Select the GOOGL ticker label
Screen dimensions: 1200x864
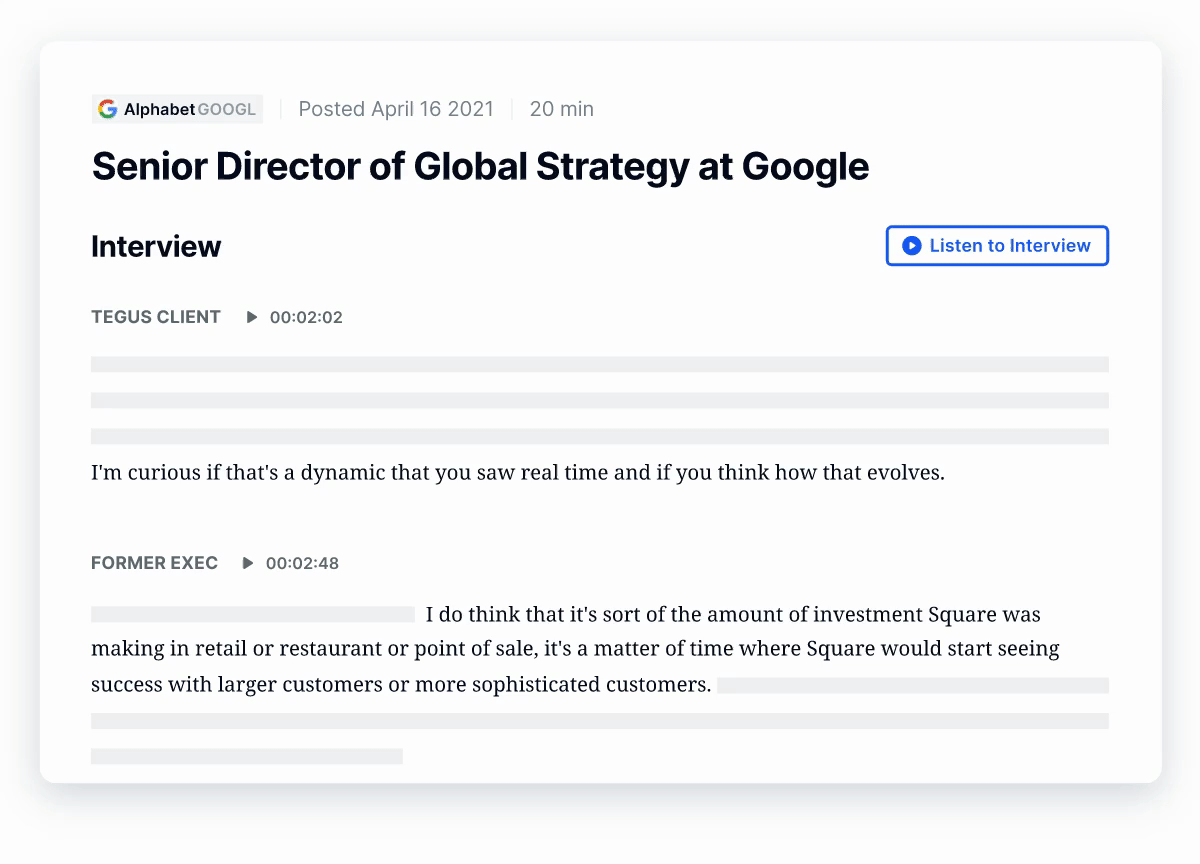tap(224, 109)
